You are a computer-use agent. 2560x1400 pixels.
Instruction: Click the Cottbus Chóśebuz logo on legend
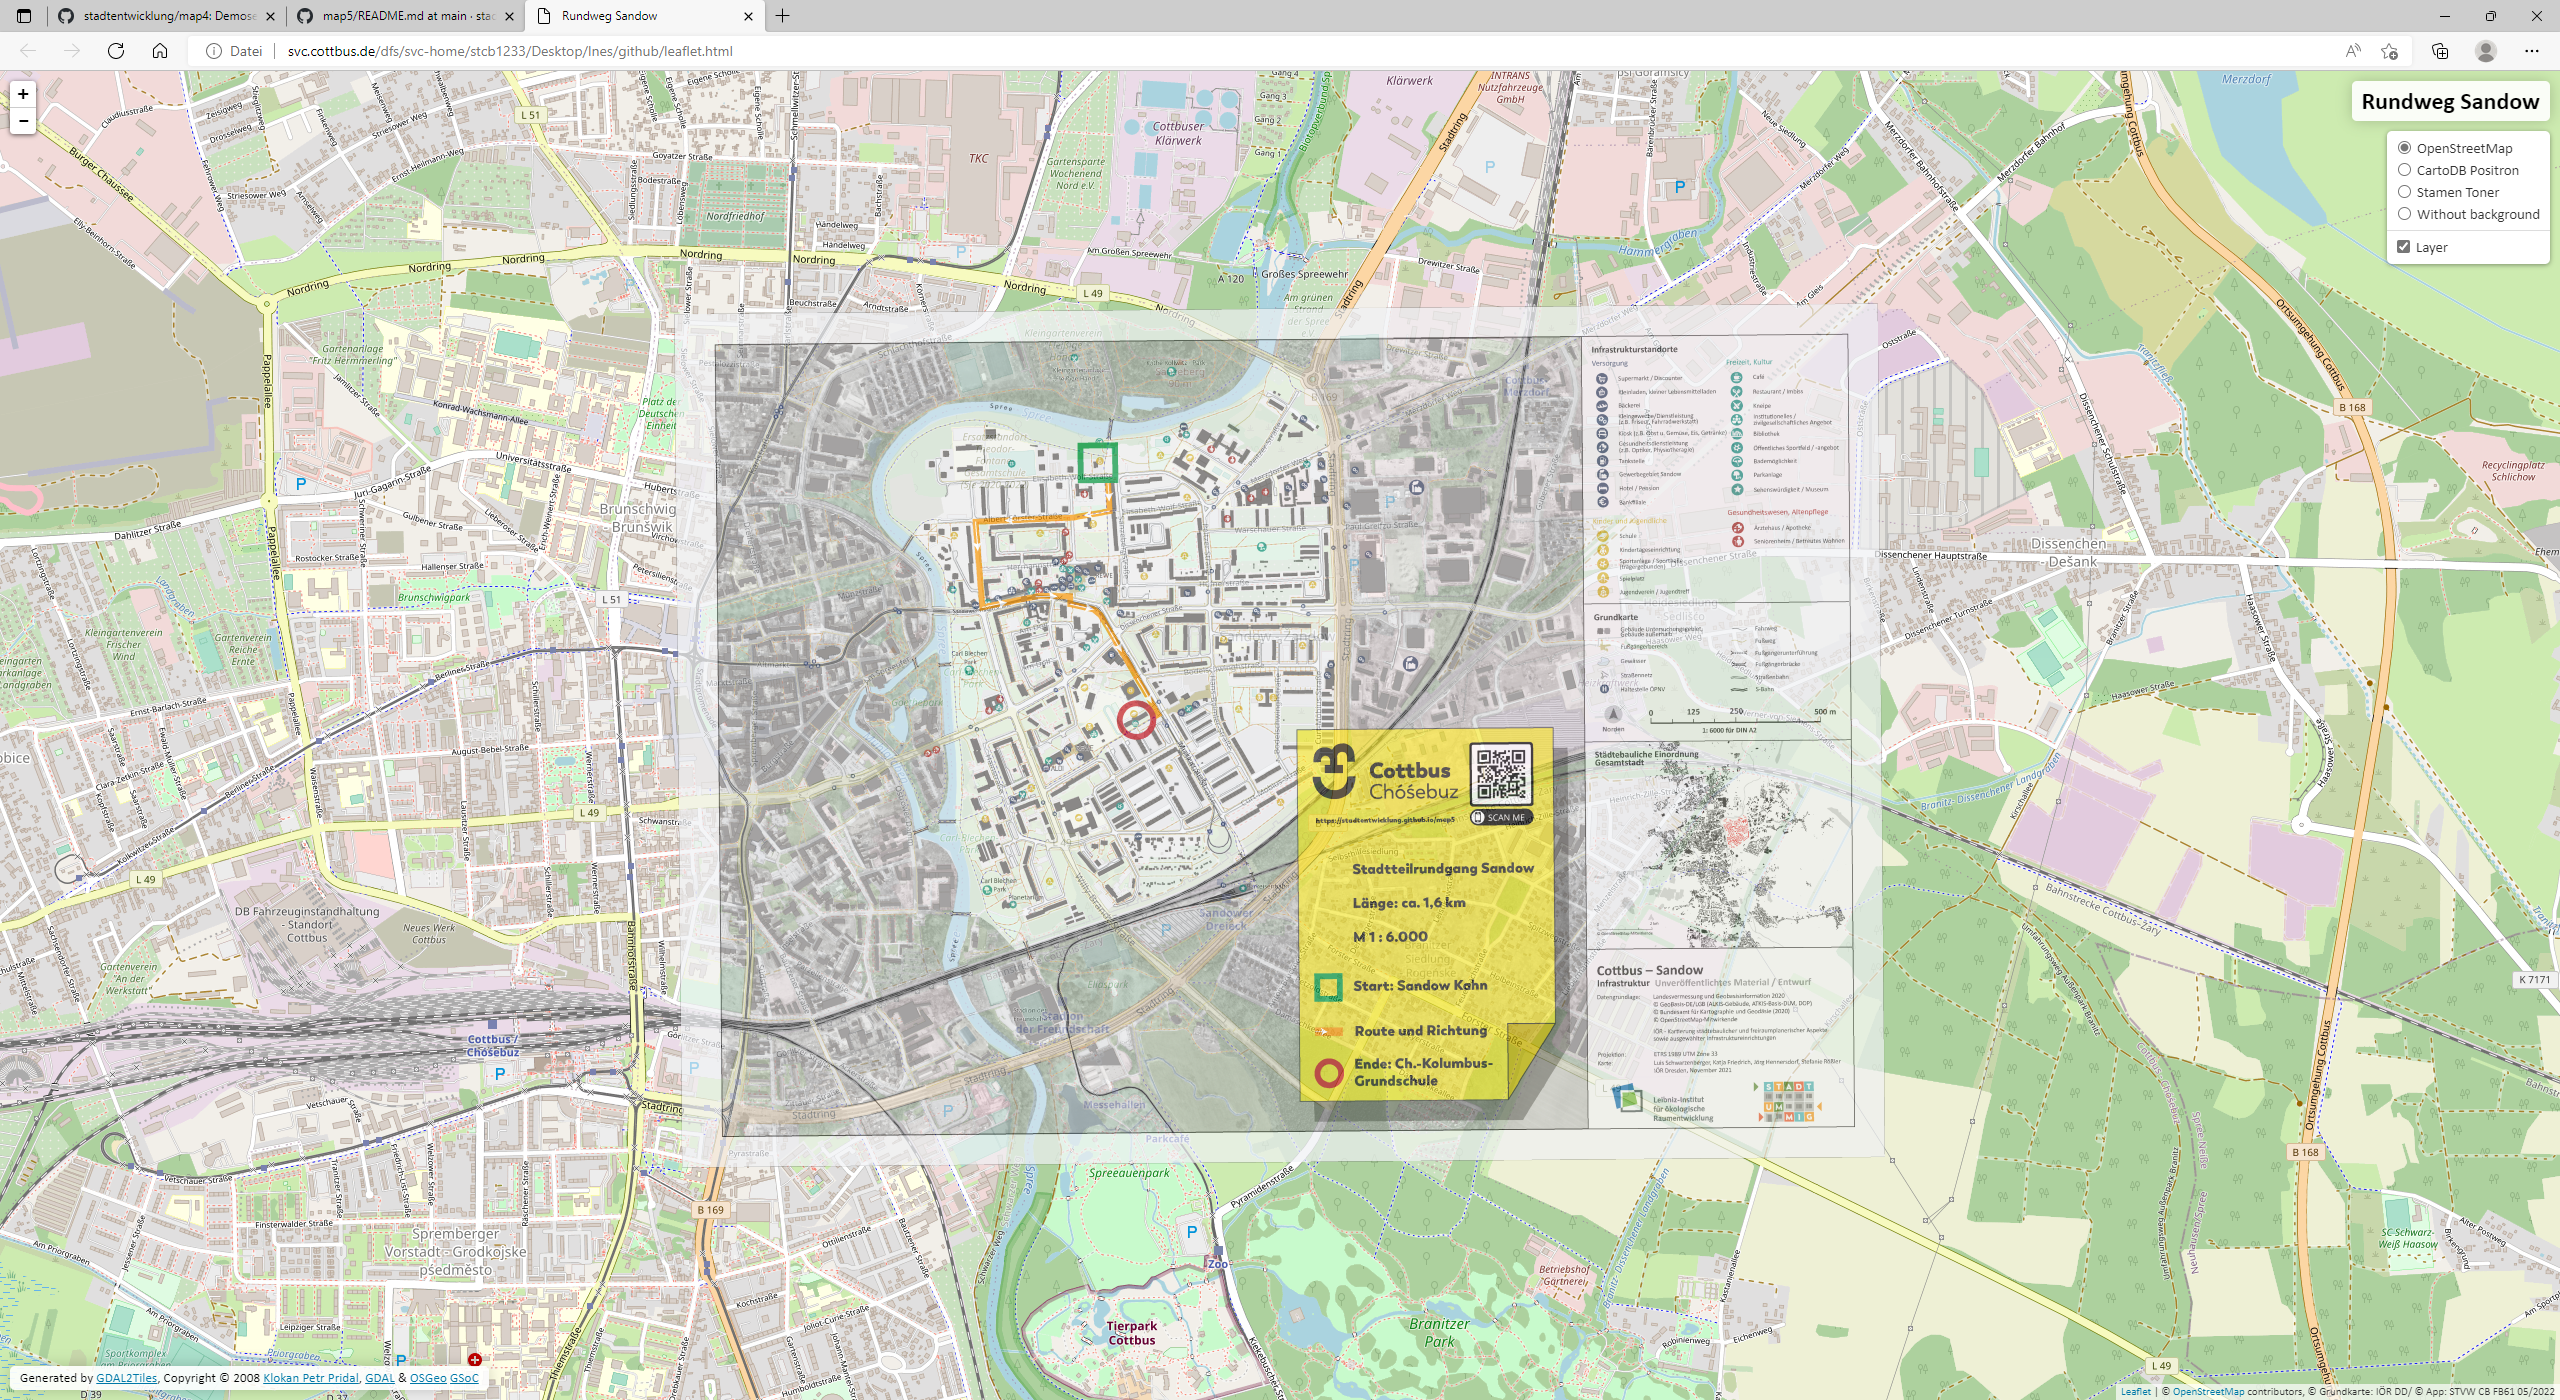click(1385, 773)
